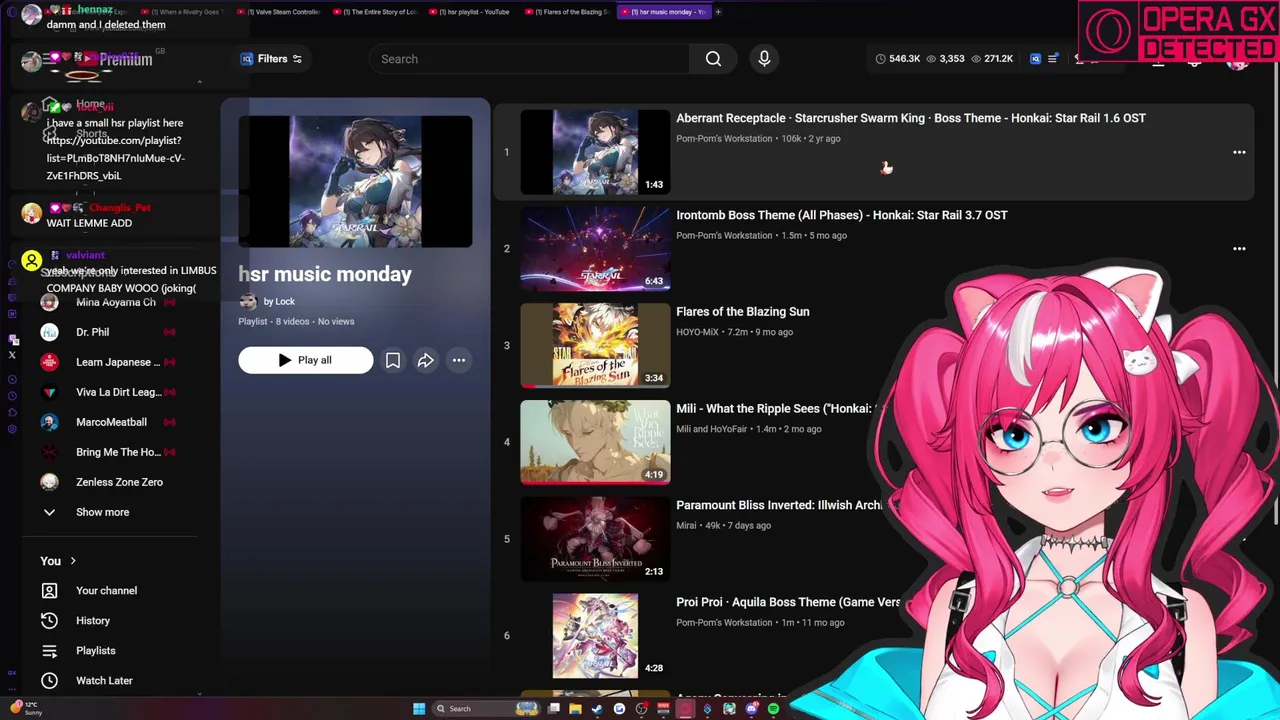Open Spotify from taskbar
Image resolution: width=1280 pixels, height=720 pixels.
pyautogui.click(x=773, y=709)
